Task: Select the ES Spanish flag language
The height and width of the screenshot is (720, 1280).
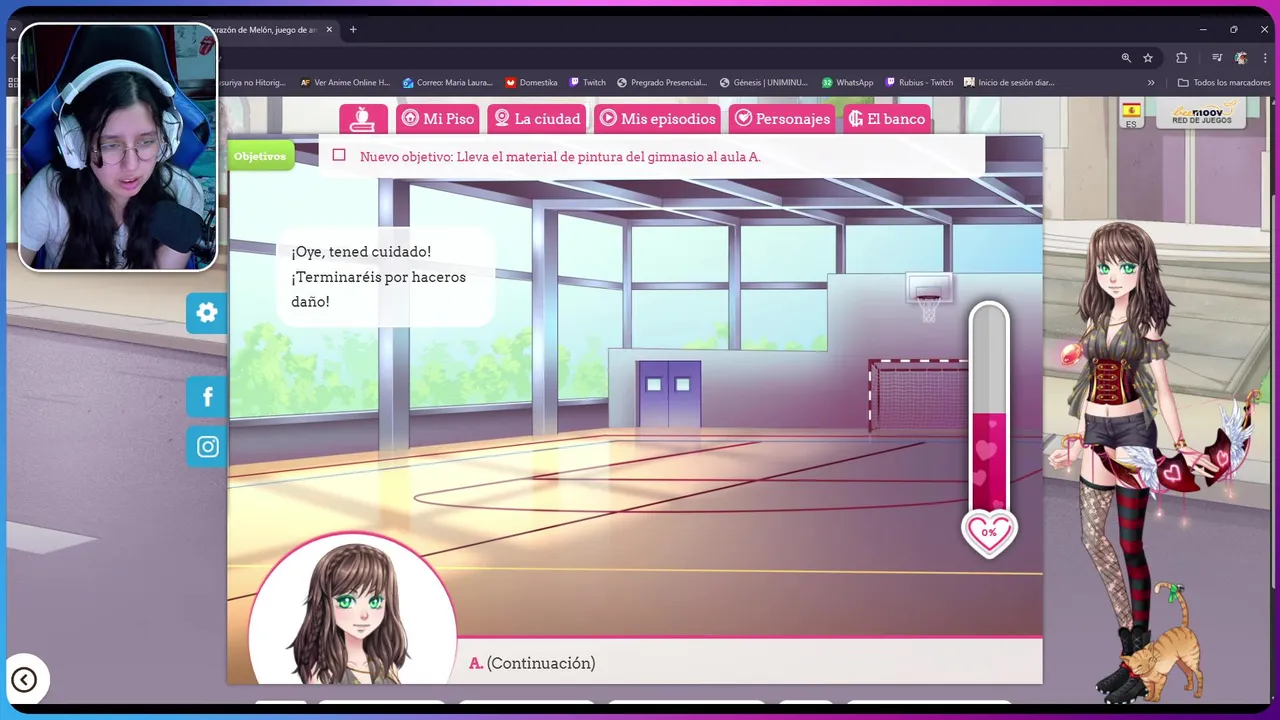Action: coord(1131,115)
